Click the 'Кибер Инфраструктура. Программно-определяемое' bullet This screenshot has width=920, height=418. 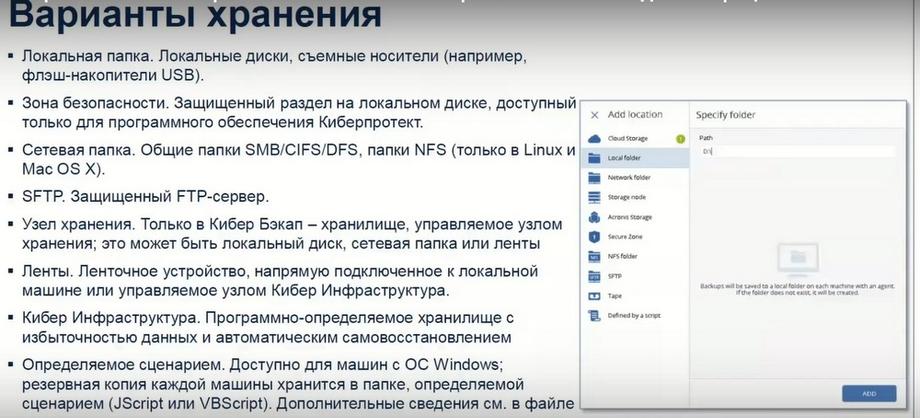tap(268, 328)
